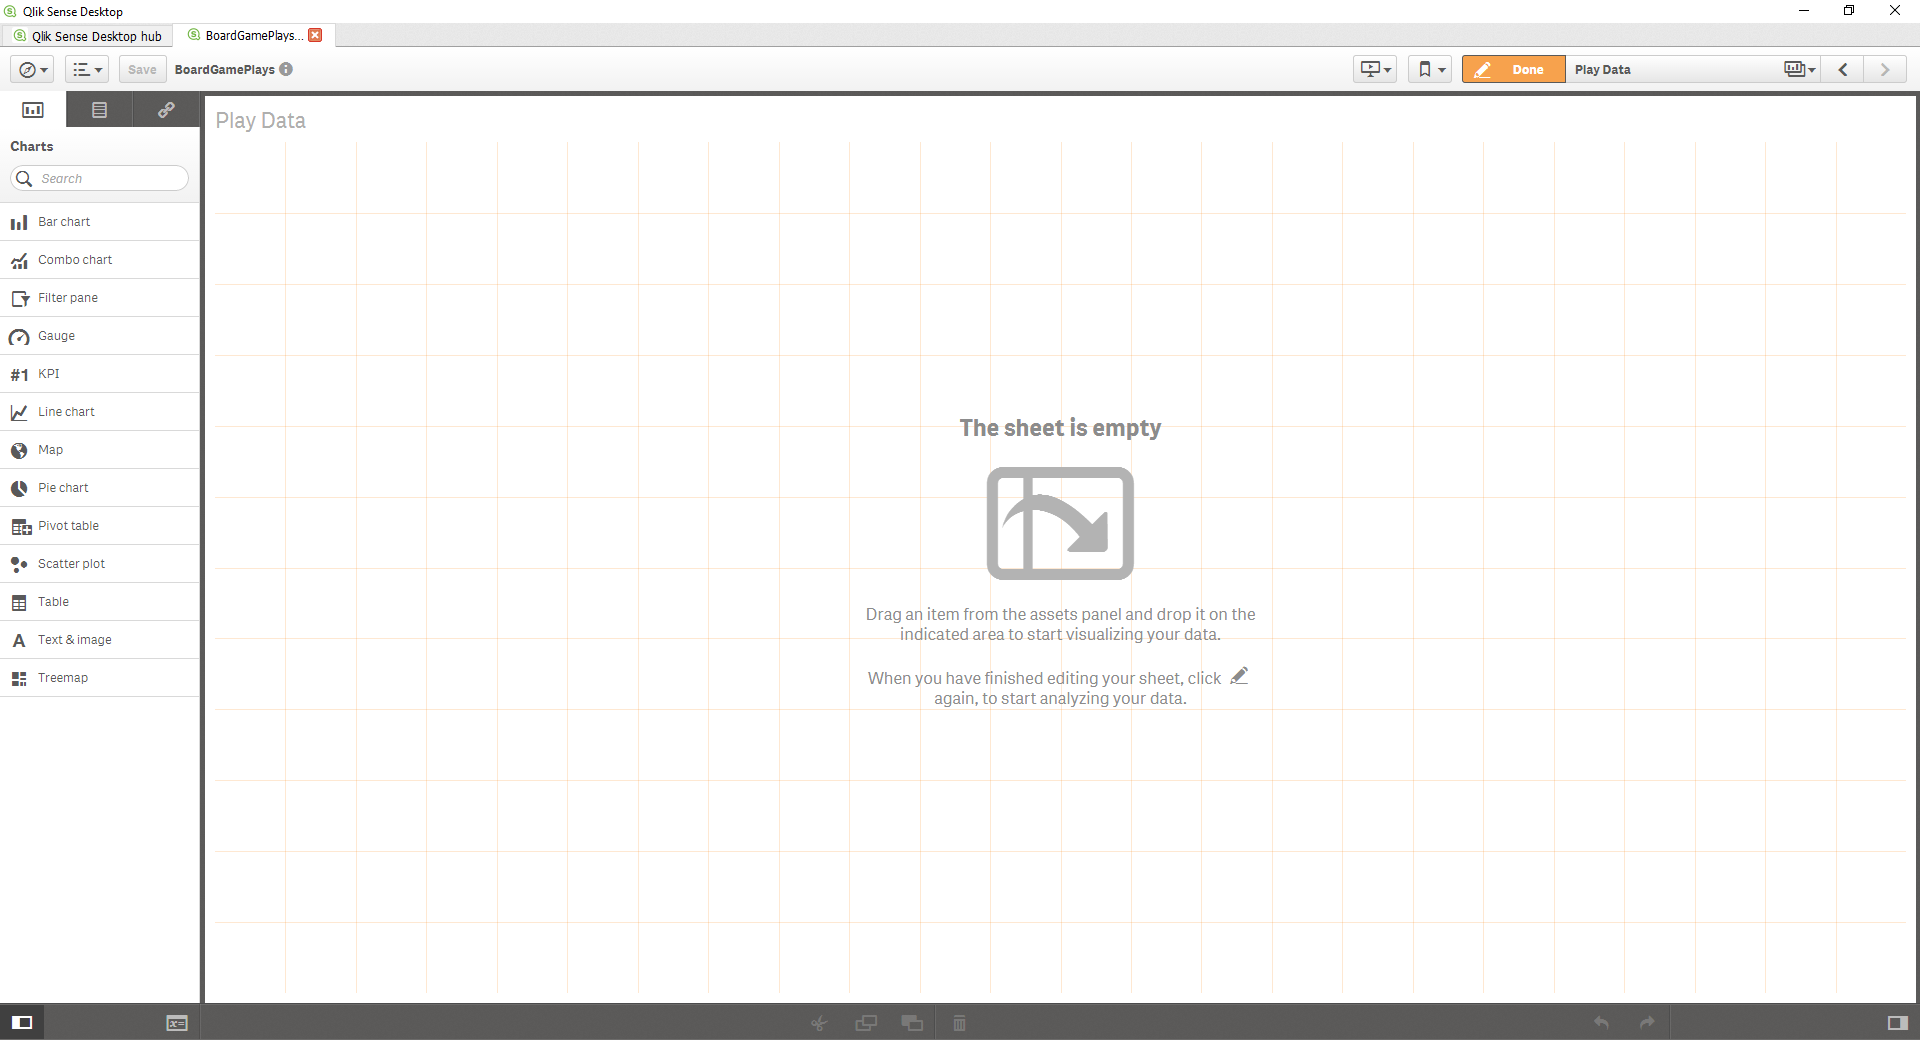Screen dimensions: 1920x1040
Task: Click the cut scissors icon
Action: click(x=819, y=1023)
